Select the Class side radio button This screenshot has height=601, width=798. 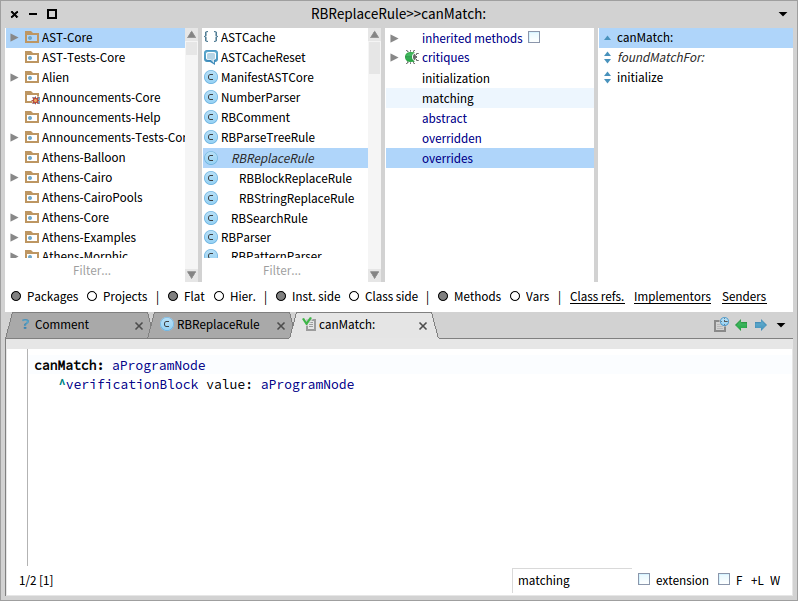click(354, 296)
